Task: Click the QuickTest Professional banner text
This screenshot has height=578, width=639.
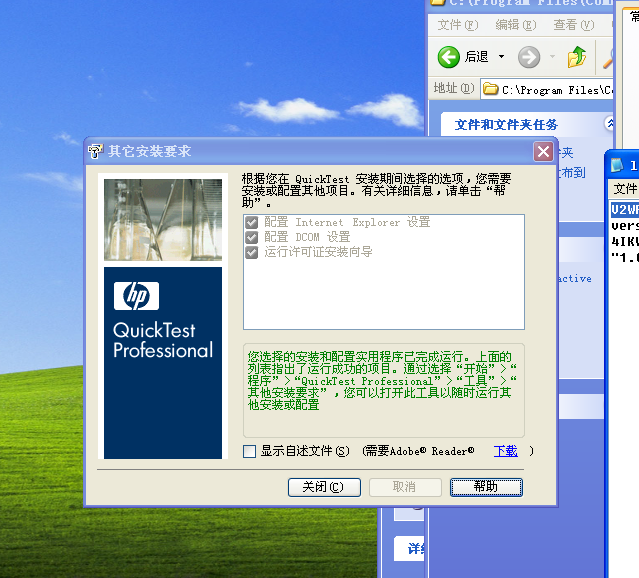Action: coord(163,340)
